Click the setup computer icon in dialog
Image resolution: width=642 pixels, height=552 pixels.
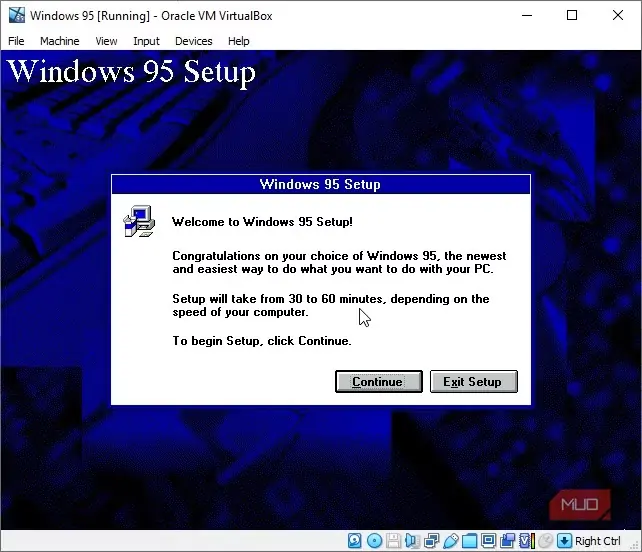pos(139,221)
